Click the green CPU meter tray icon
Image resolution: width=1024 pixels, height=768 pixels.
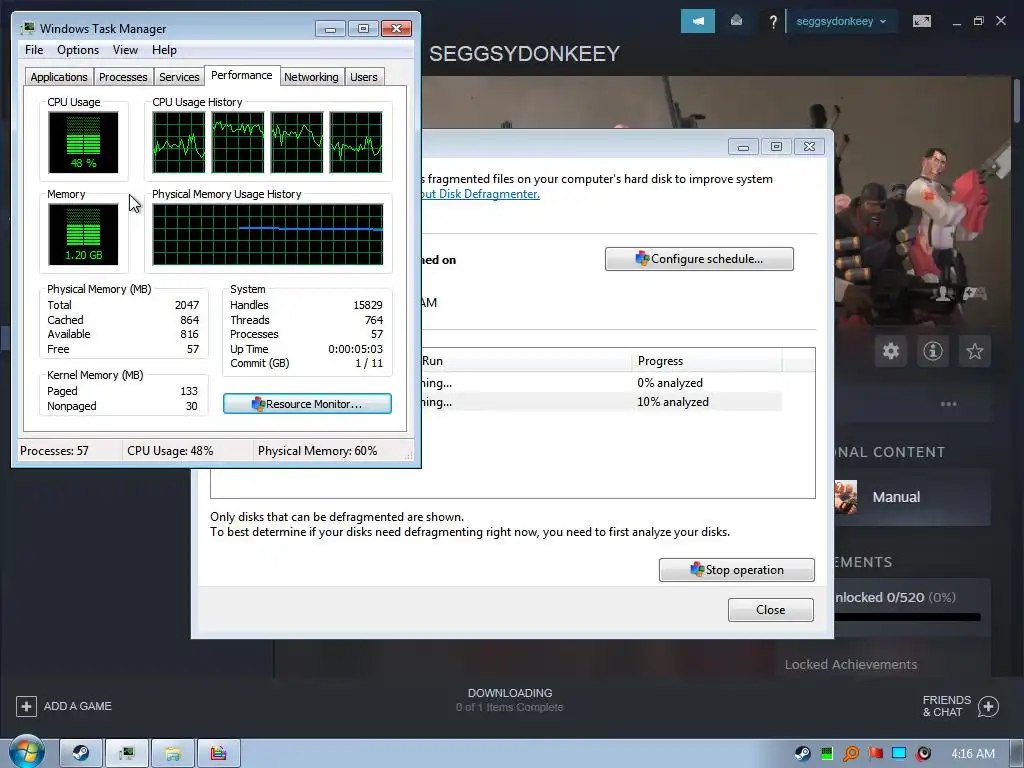point(827,754)
